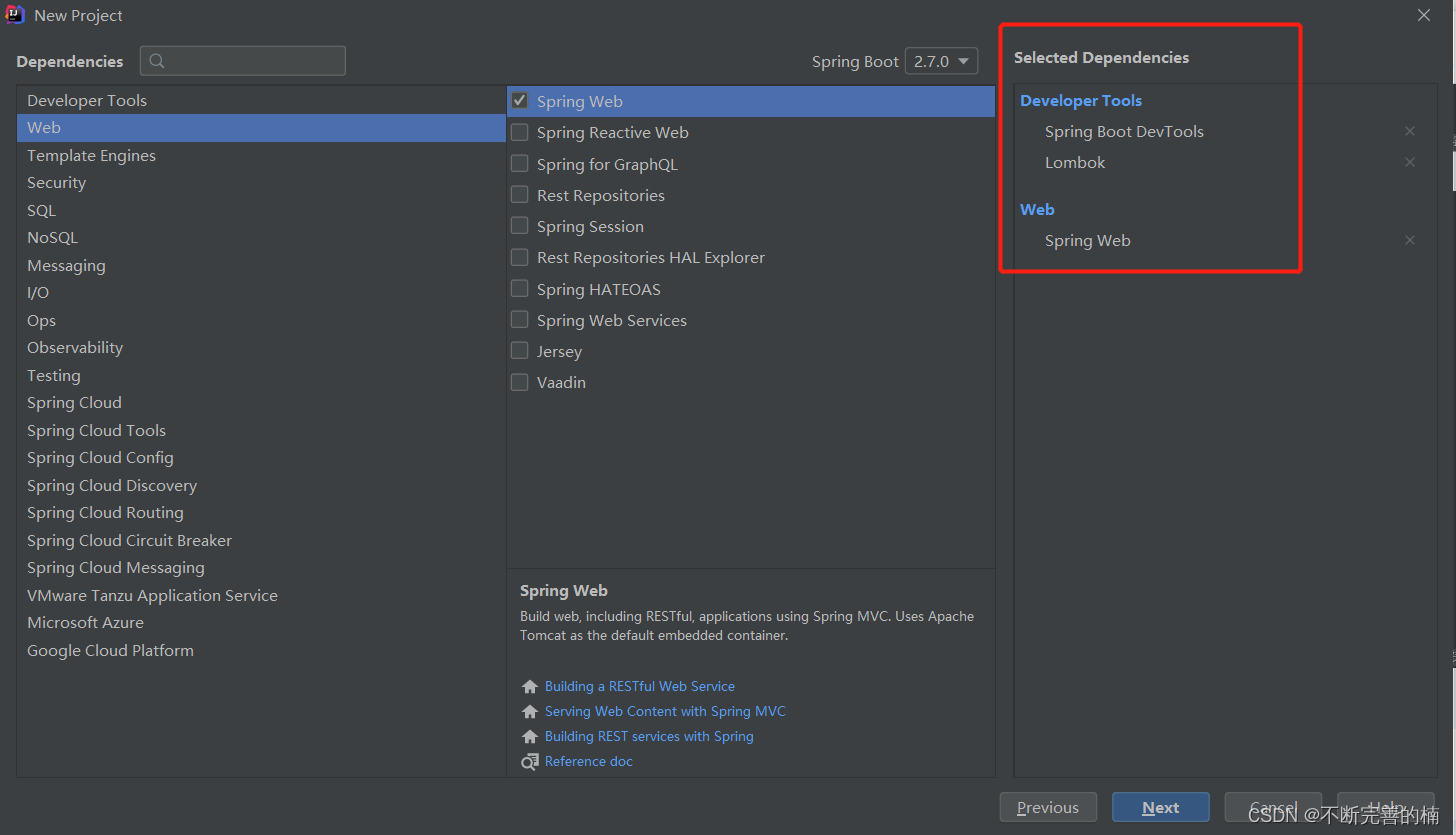Select the I/O category
Viewport: 1456px width, 835px height.
pos(261,293)
